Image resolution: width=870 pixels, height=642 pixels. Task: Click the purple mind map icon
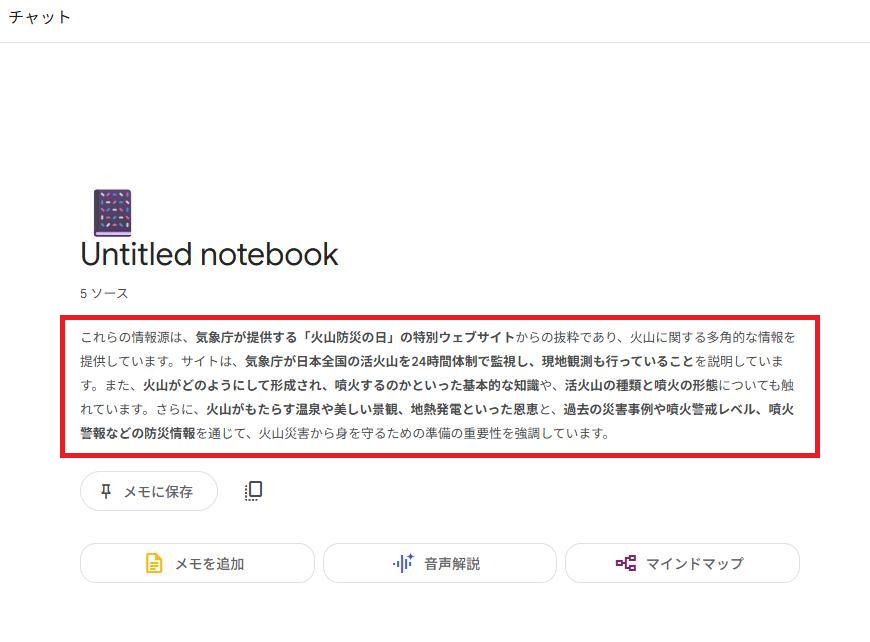click(x=626, y=563)
